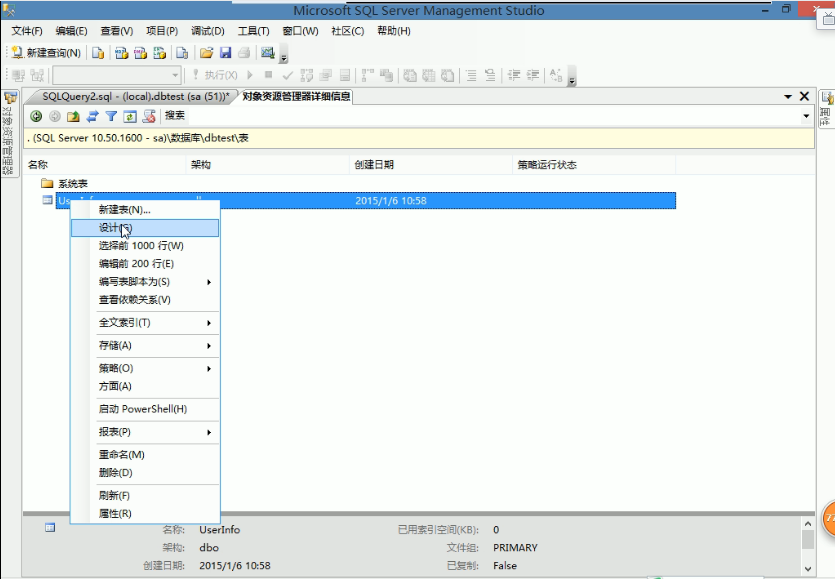Image resolution: width=835 pixels, height=579 pixels.
Task: Click the Filter funnel icon
Action: coord(111,116)
